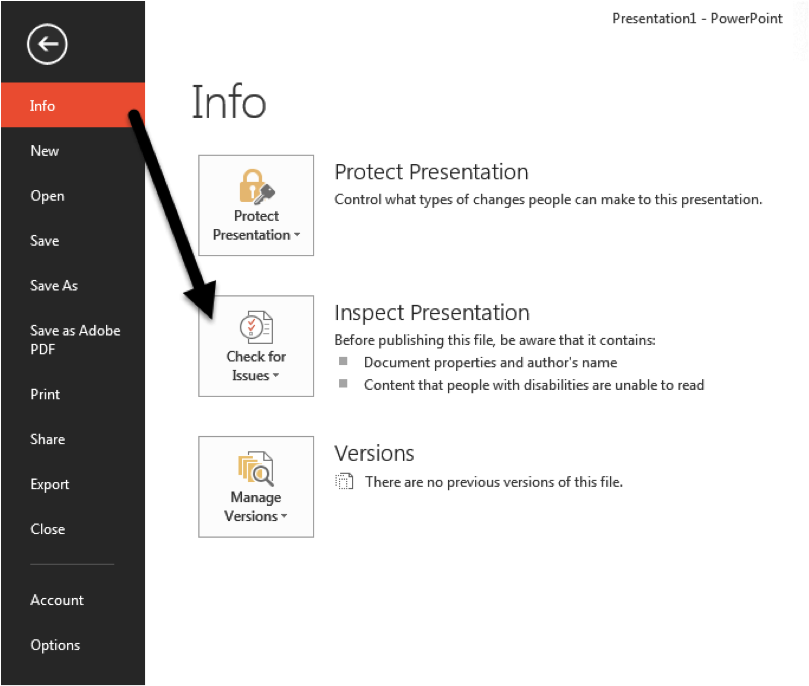This screenshot has width=809, height=686.
Task: Select Save As in the sidebar
Action: [54, 286]
